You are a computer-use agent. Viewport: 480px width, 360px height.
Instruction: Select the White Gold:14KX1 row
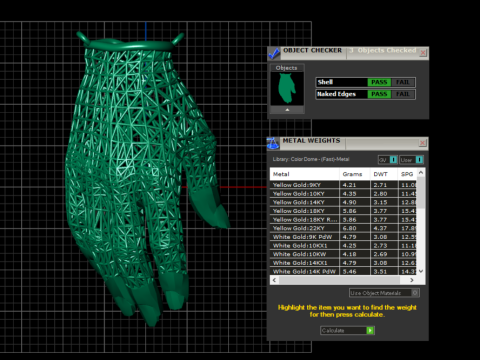pyautogui.click(x=343, y=263)
